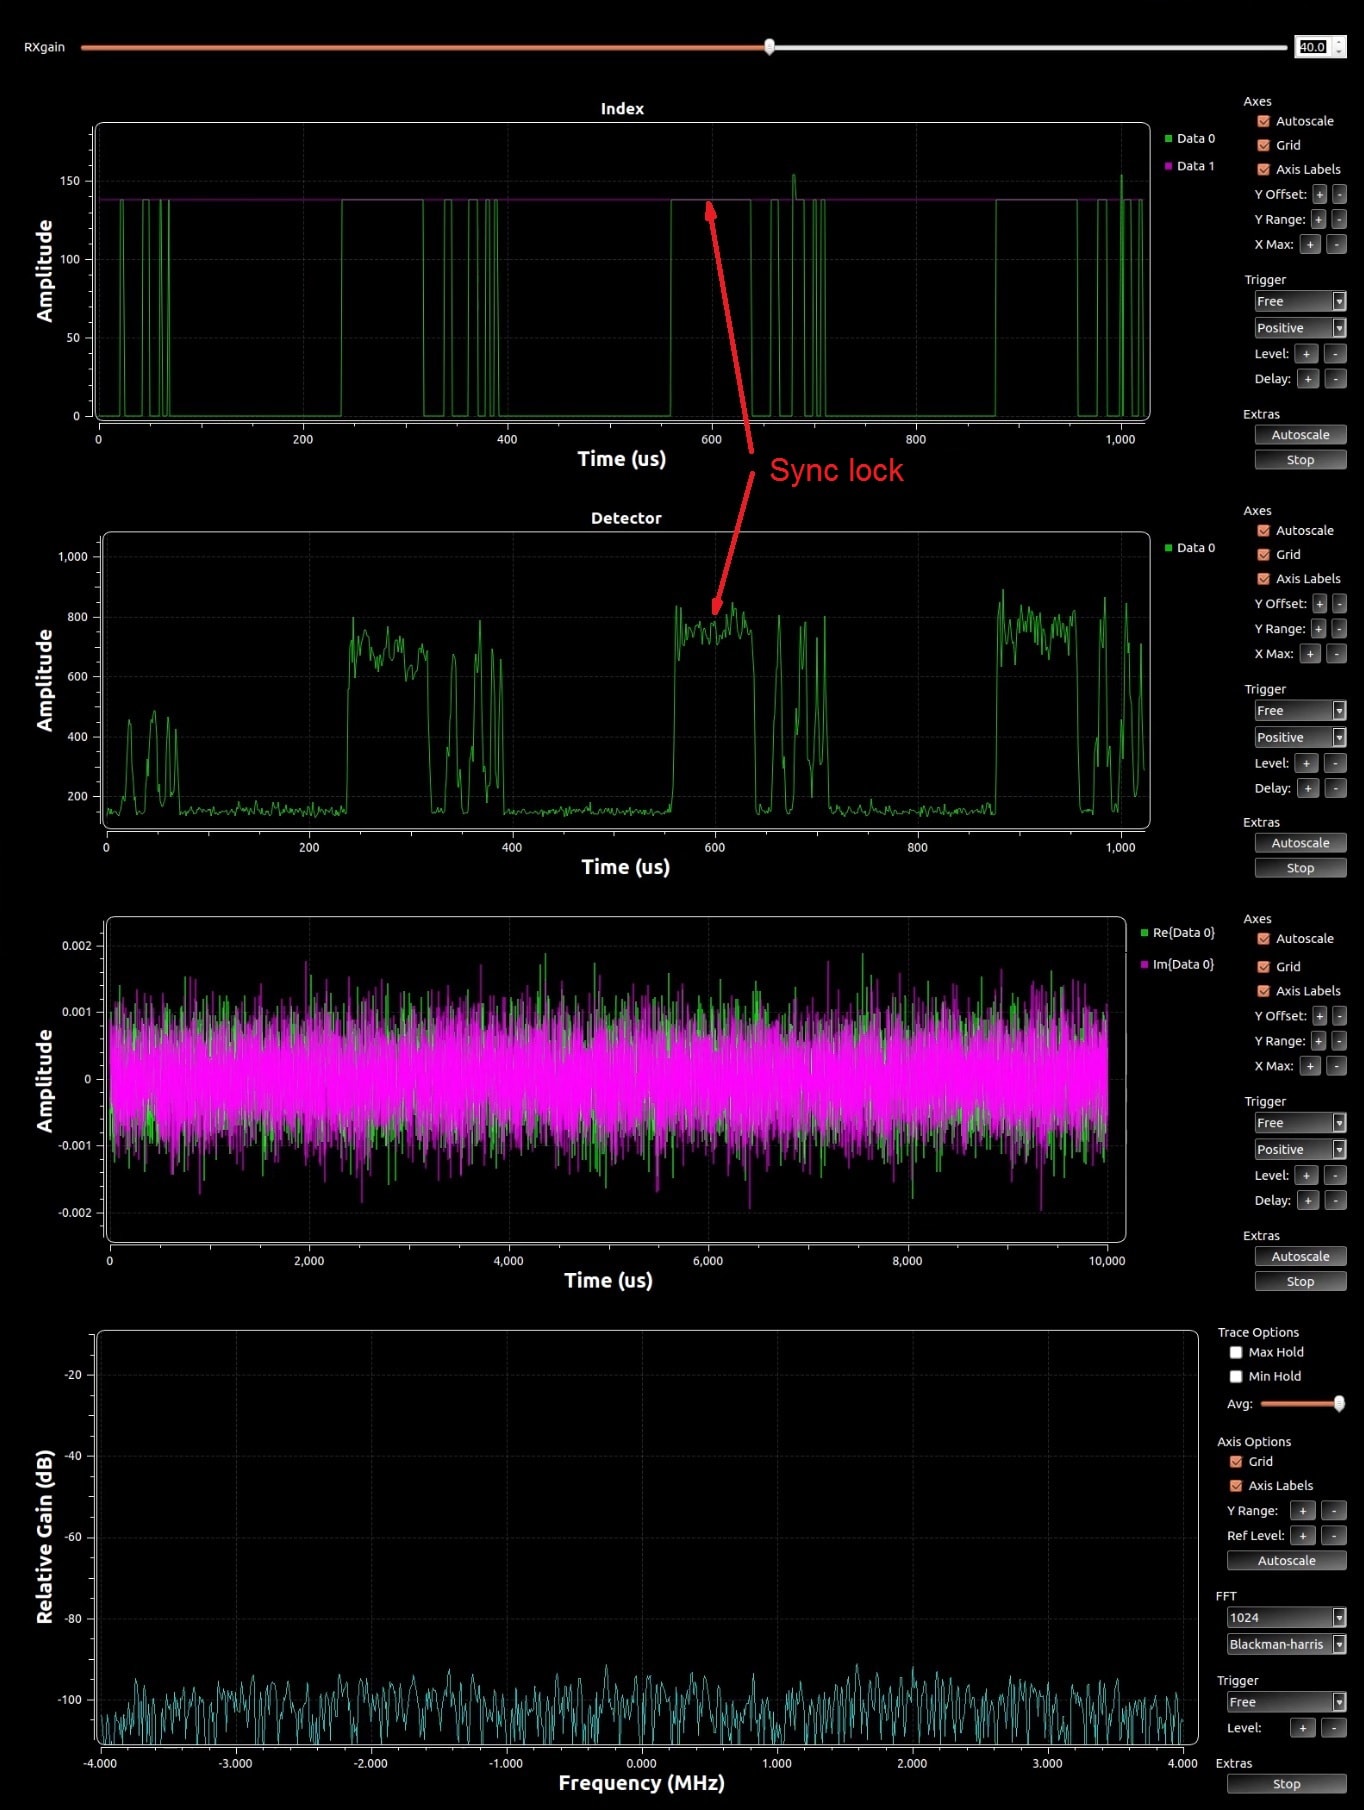Viewport: 1364px width, 1810px height.
Task: Raise trigger Level plus for Detector plot
Action: point(1306,763)
